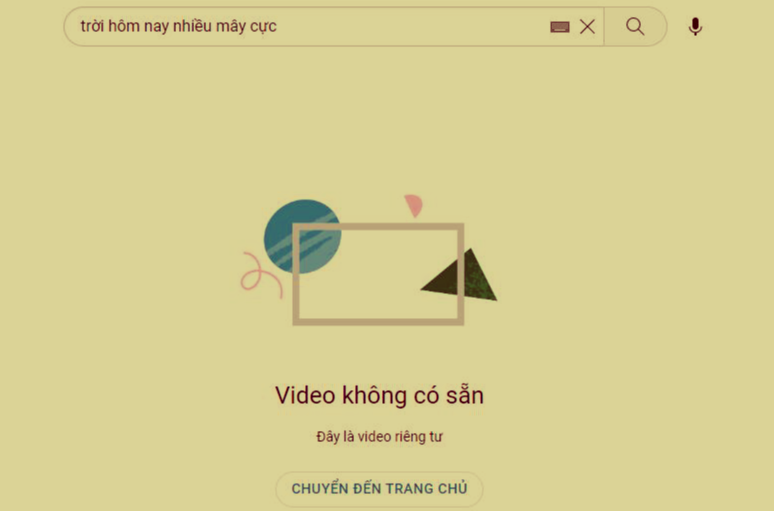Click the CHUYỂN ĐẾN TRANG CHỦ button
774x511 pixels.
coord(379,489)
